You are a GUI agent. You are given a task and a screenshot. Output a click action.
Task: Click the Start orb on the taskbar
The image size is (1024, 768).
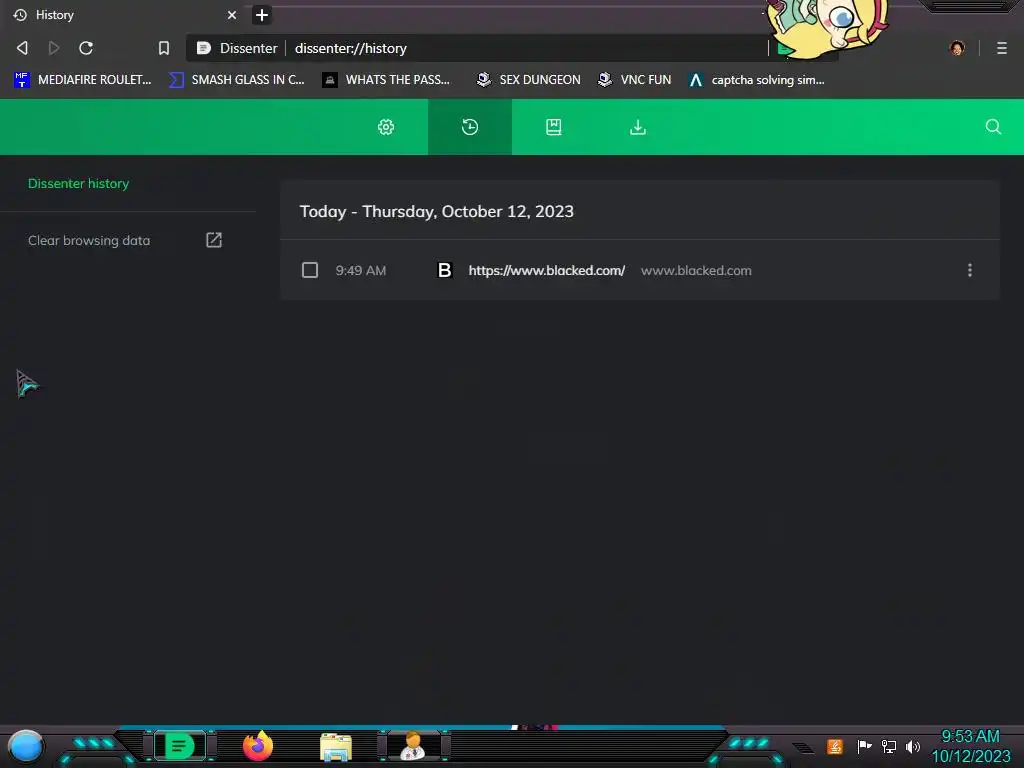(x=26, y=747)
